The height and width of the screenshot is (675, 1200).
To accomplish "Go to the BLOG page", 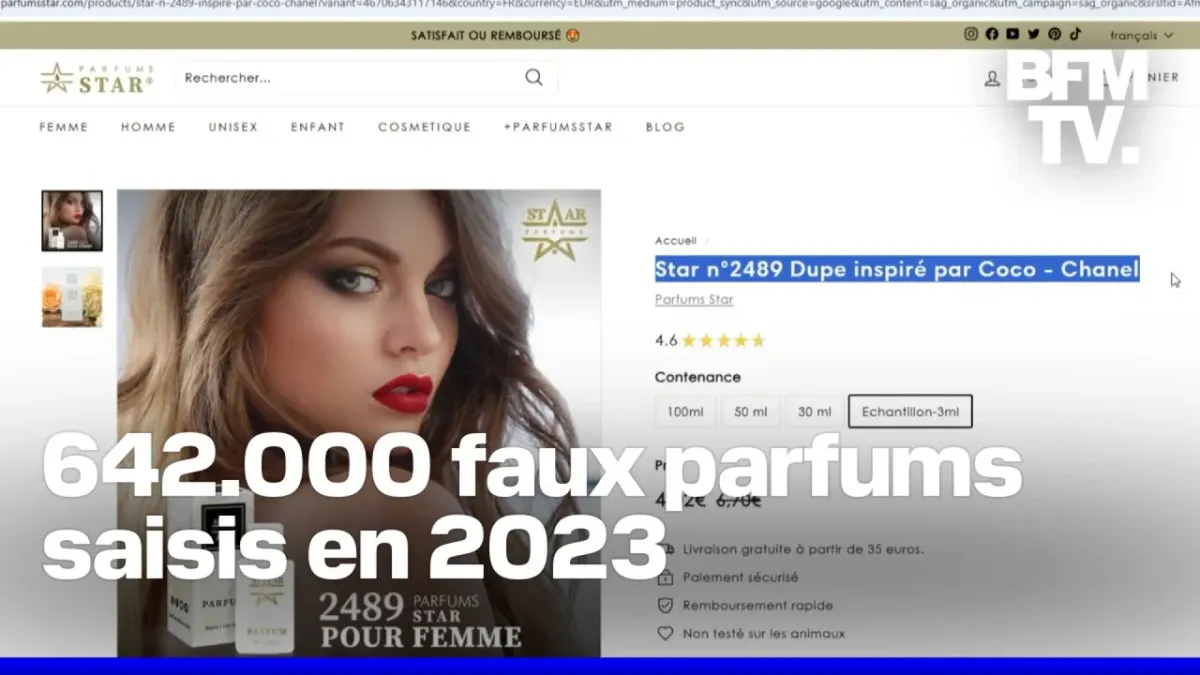I will pyautogui.click(x=665, y=127).
